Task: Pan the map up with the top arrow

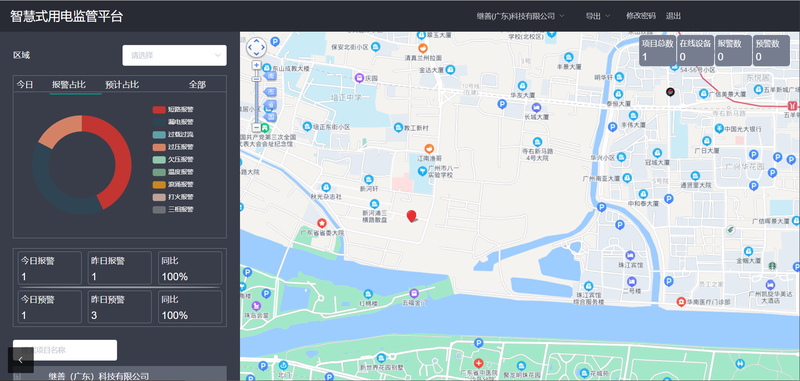Action: [257, 41]
